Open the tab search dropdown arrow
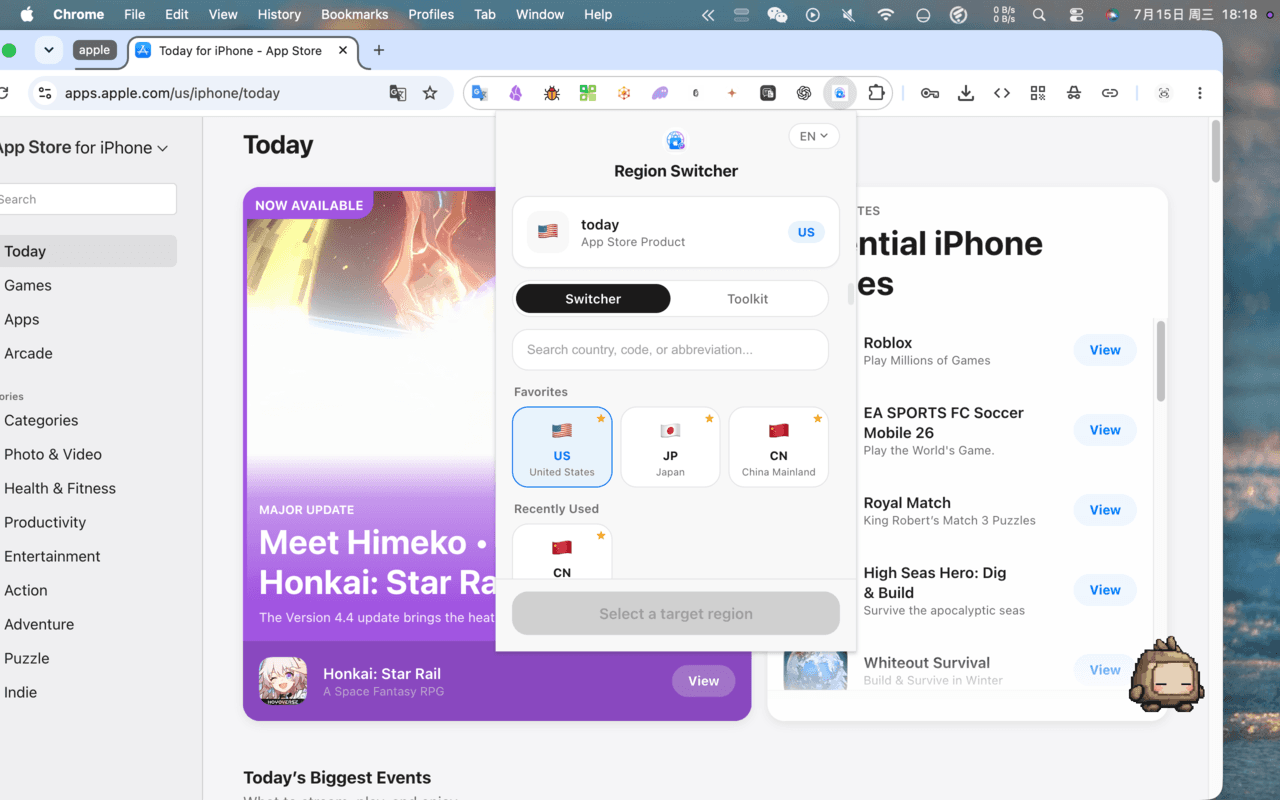This screenshot has width=1280, height=800. pyautogui.click(x=48, y=50)
